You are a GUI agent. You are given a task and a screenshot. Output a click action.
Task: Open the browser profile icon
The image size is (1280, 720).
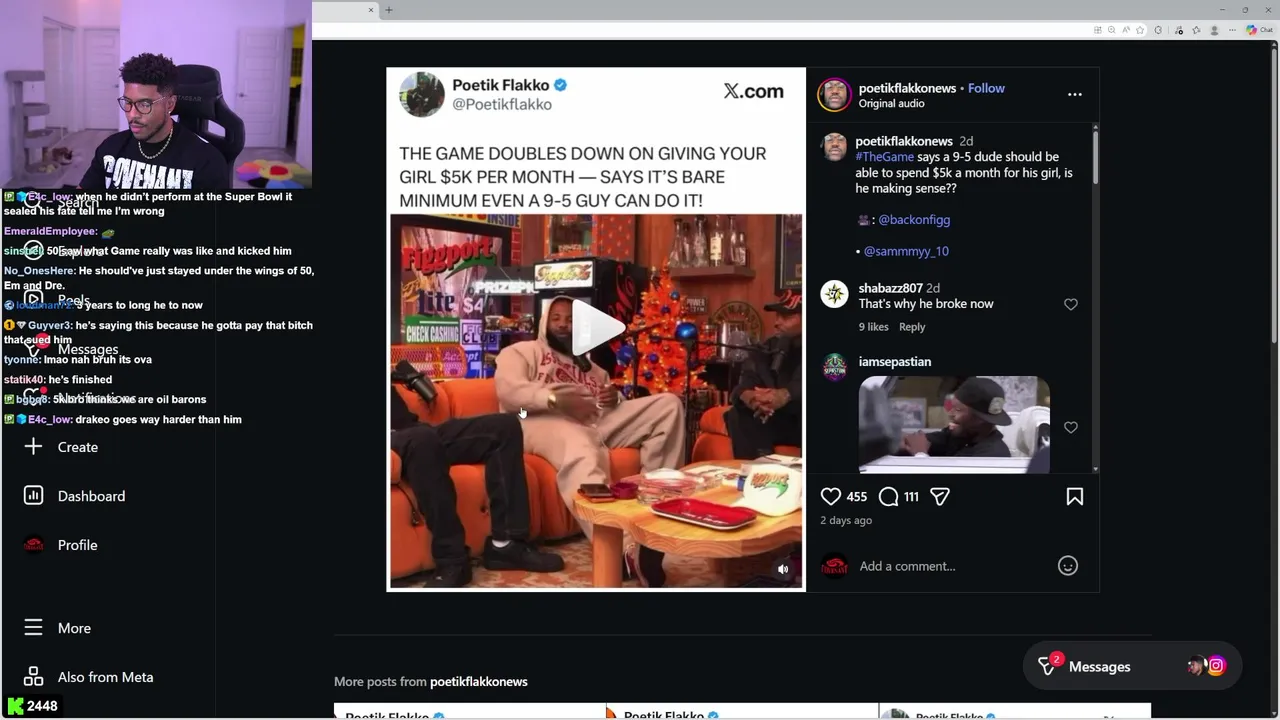click(1214, 30)
